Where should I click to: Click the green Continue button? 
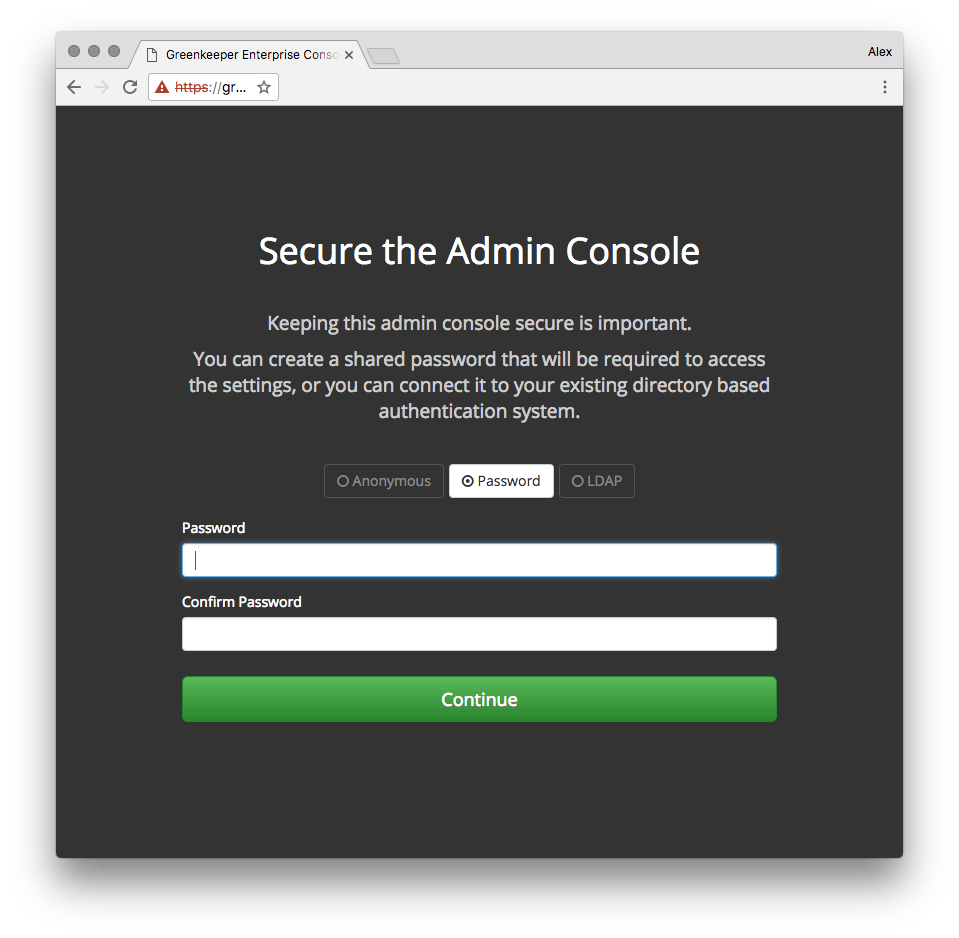(x=479, y=699)
